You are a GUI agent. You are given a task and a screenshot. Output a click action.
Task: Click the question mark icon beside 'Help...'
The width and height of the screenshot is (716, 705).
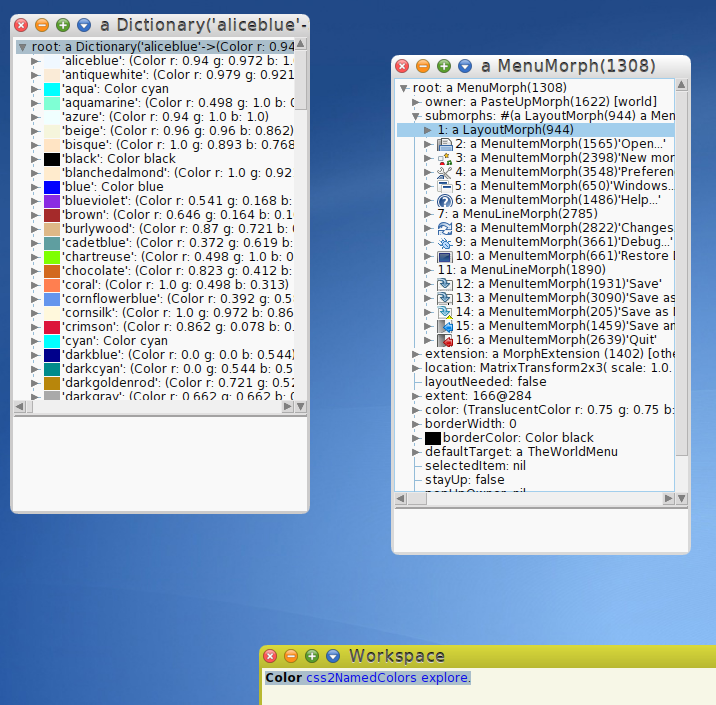pos(445,200)
